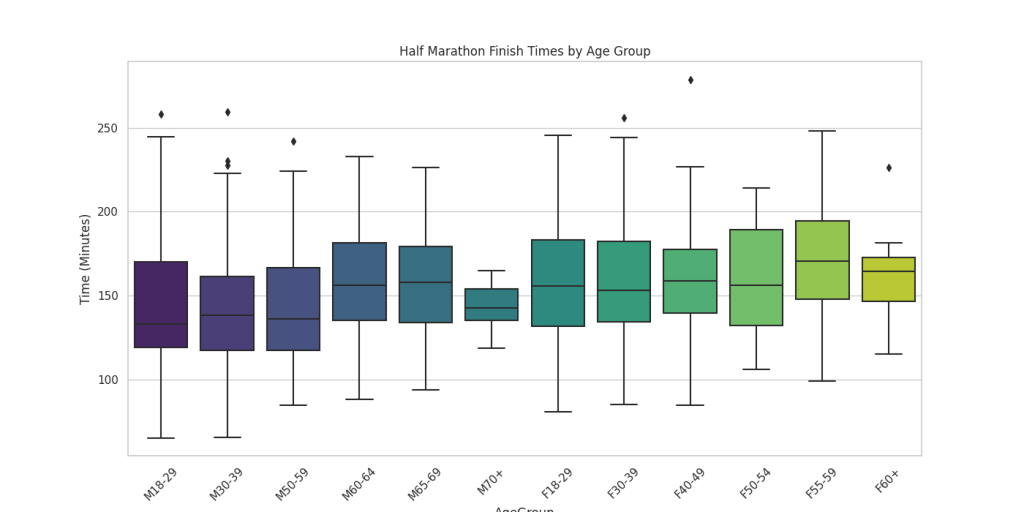Screen dimensions: 1024x512
Task: Select the outlier point above F40-49
Action: pos(690,80)
